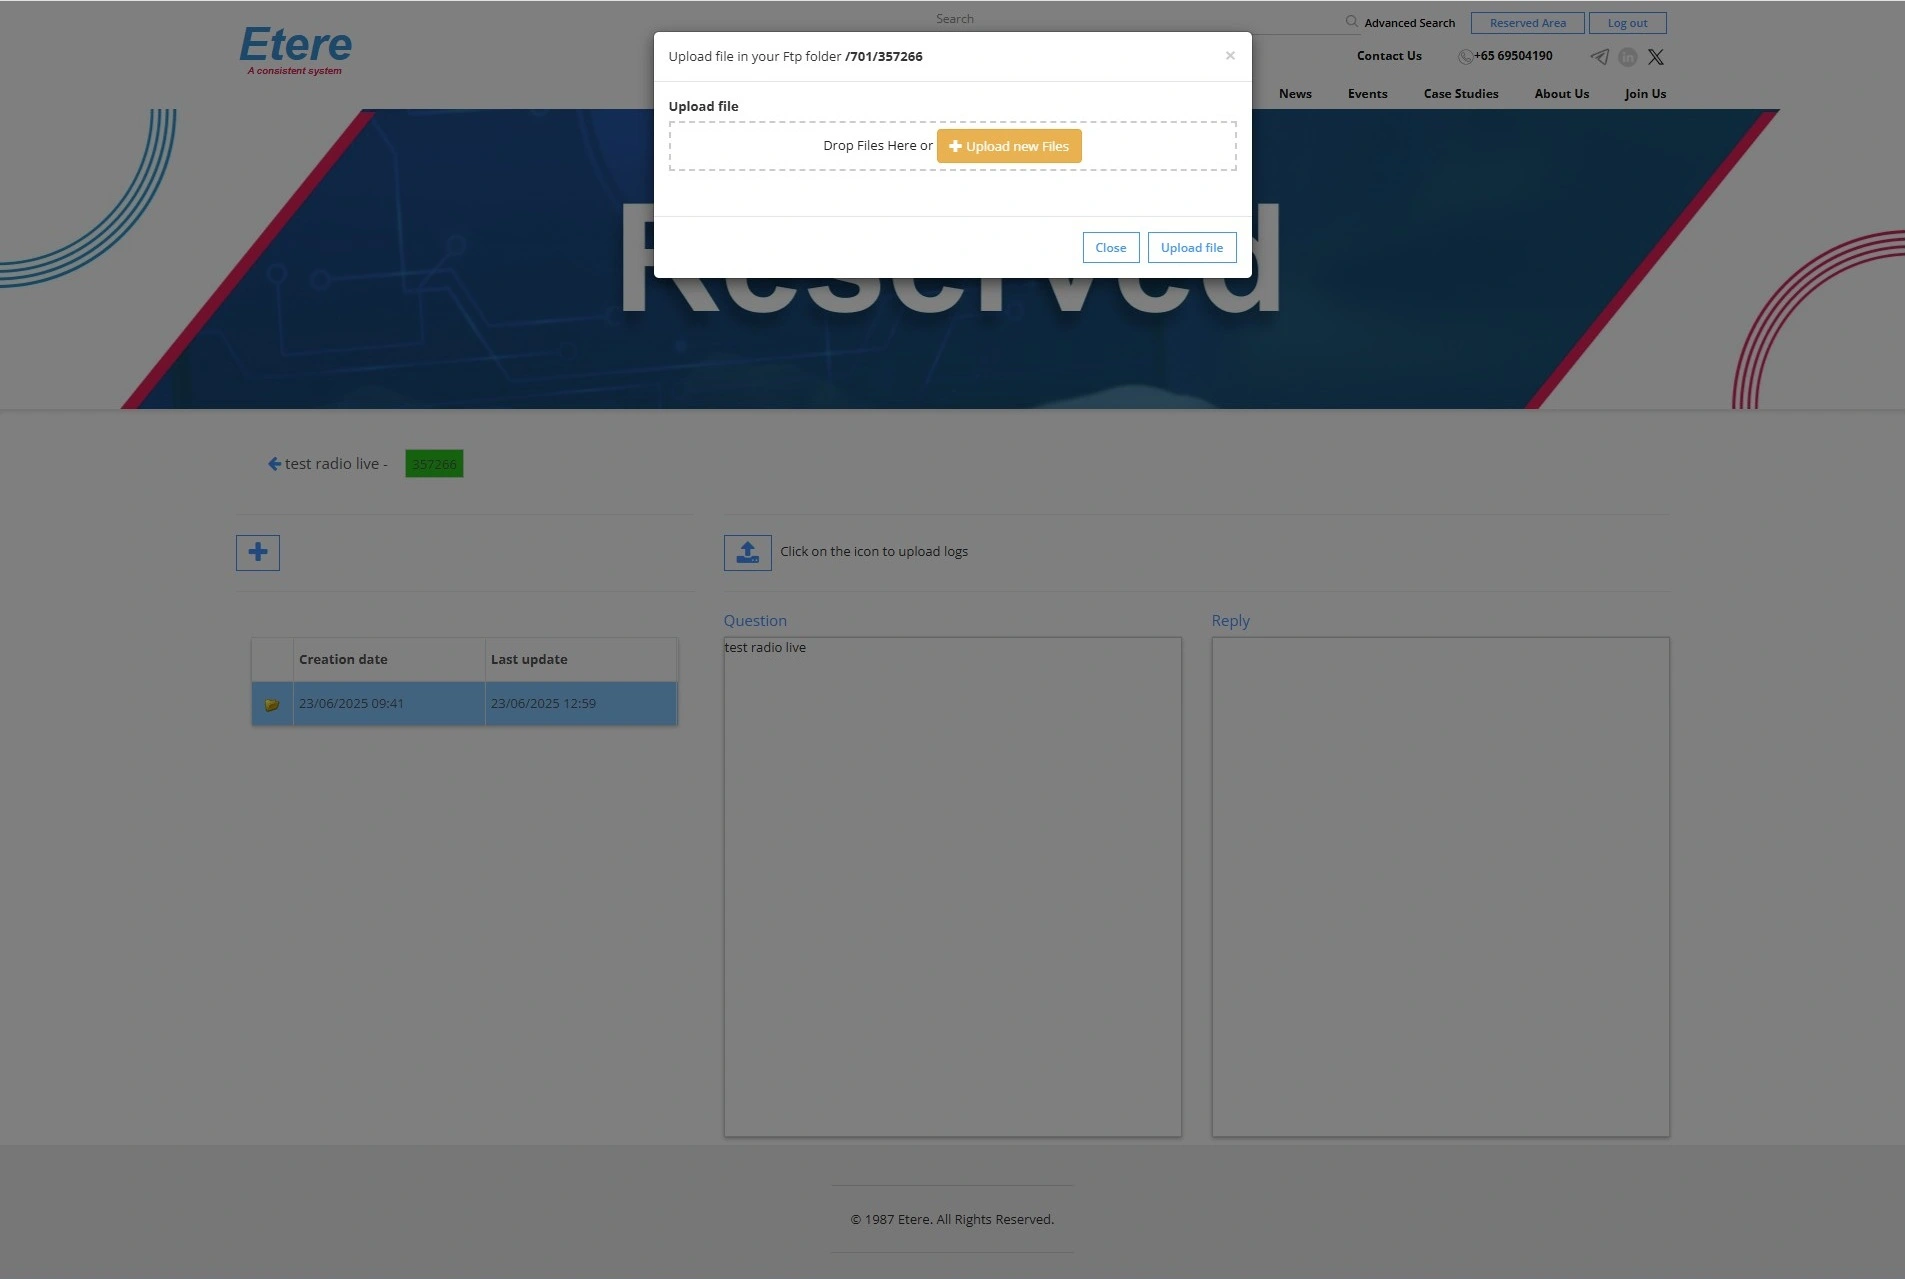Click the Upload file button in the dialog
This screenshot has width=1905, height=1279.
[x=1191, y=248]
